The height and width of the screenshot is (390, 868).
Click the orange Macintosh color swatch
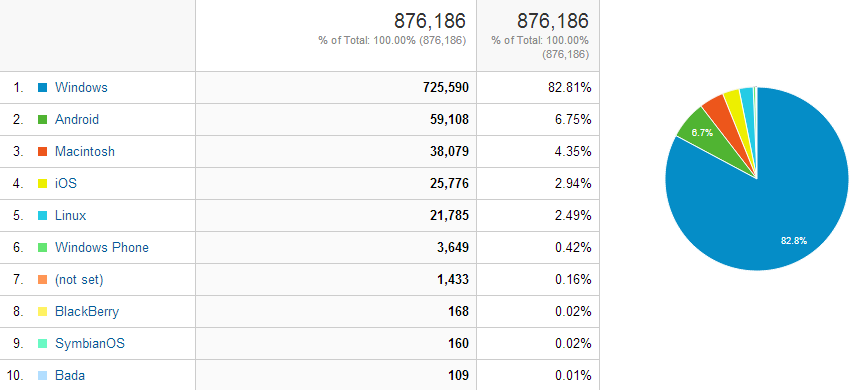(43, 152)
